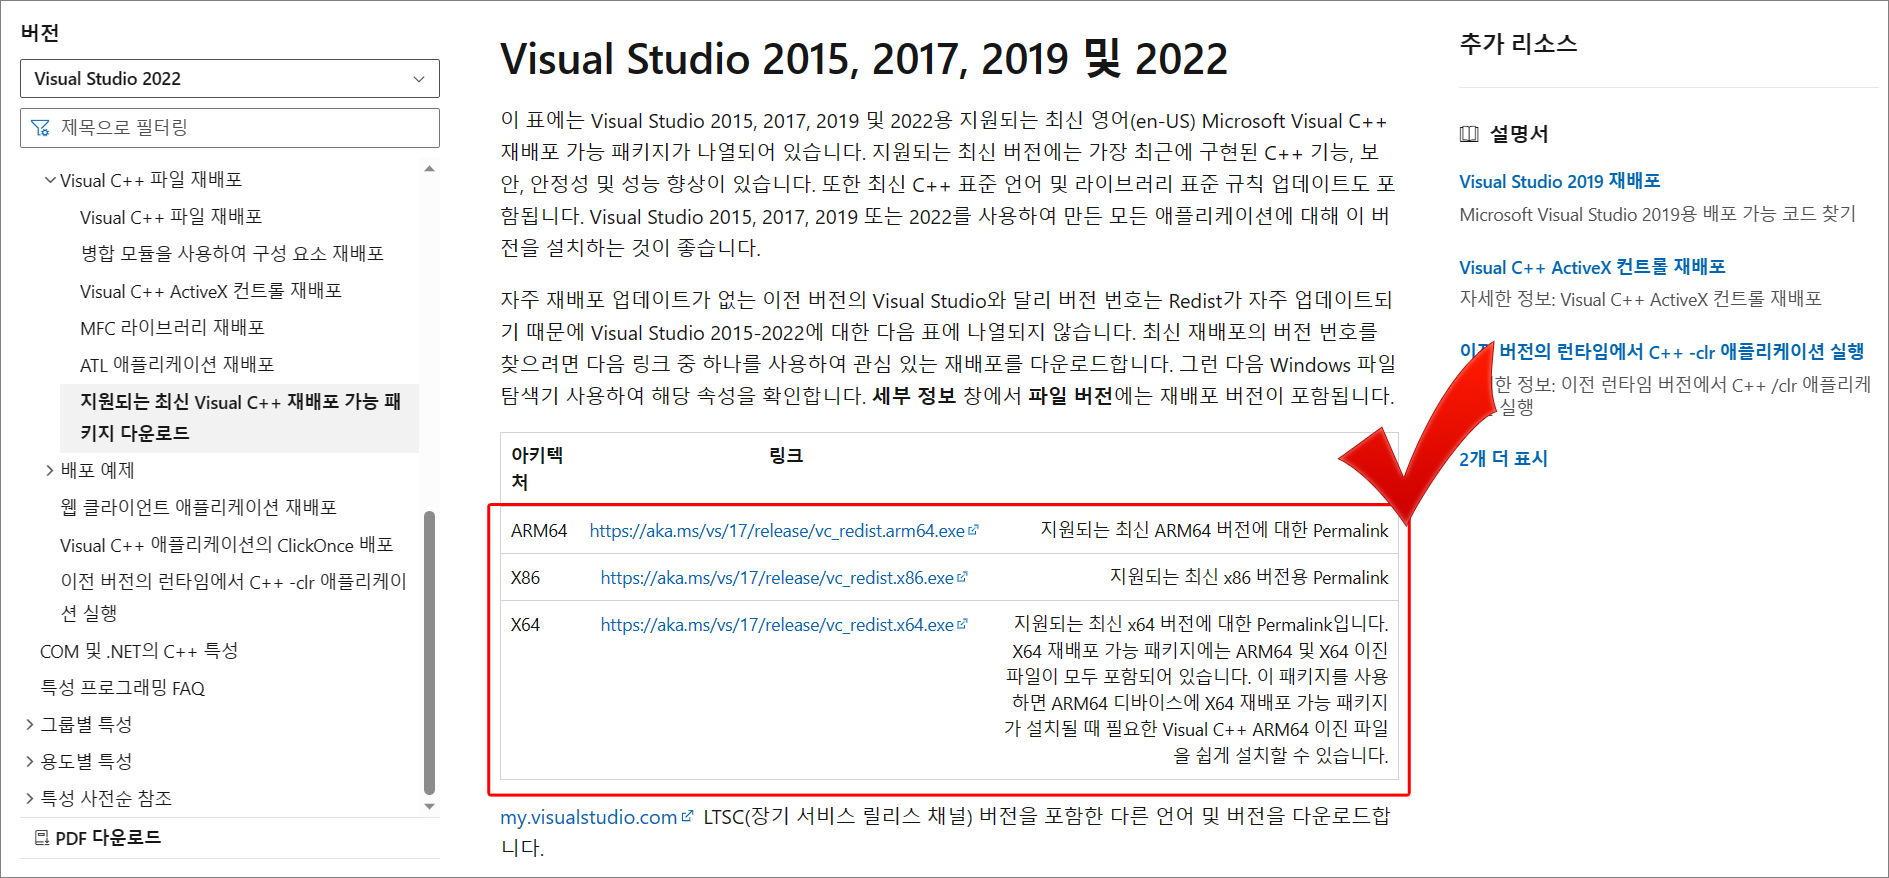Image resolution: width=1889 pixels, height=878 pixels.
Task: Click external link icon beside x64 link
Action: [x=962, y=624]
